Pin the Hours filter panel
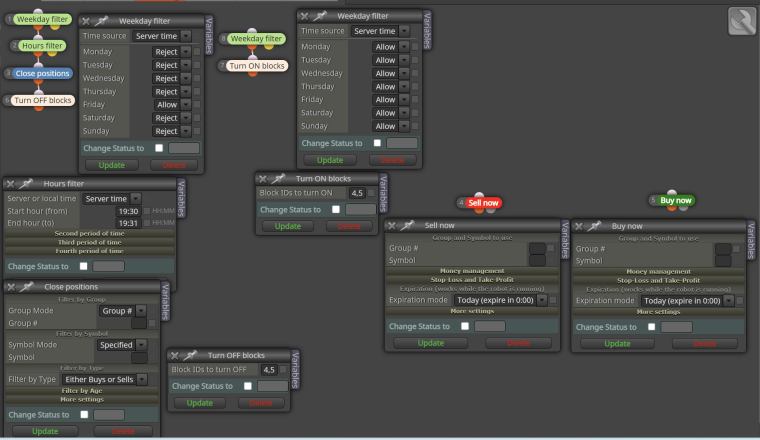This screenshot has width=760, height=440. (26, 184)
